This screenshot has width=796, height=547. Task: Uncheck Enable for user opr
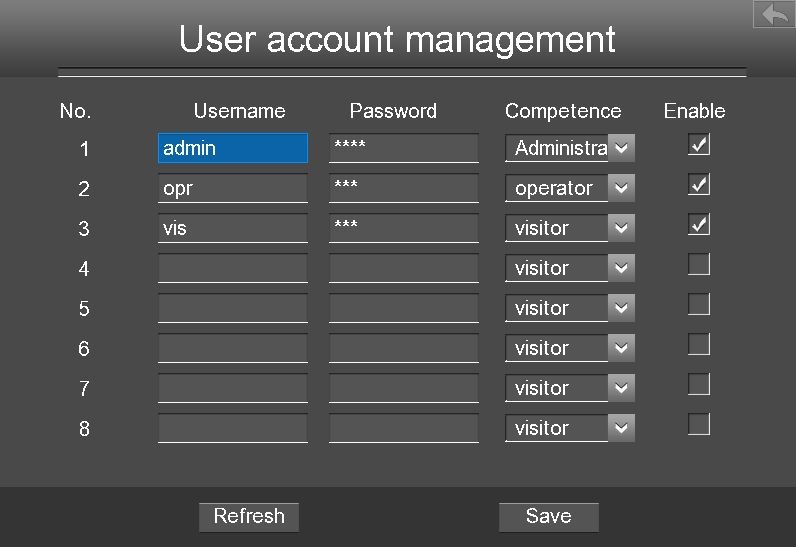[x=699, y=185]
